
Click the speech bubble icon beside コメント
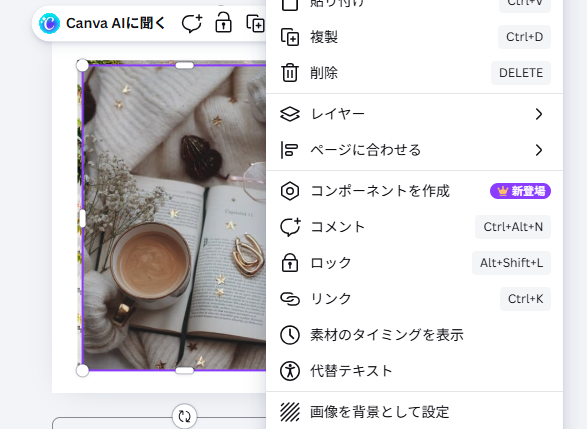point(290,227)
